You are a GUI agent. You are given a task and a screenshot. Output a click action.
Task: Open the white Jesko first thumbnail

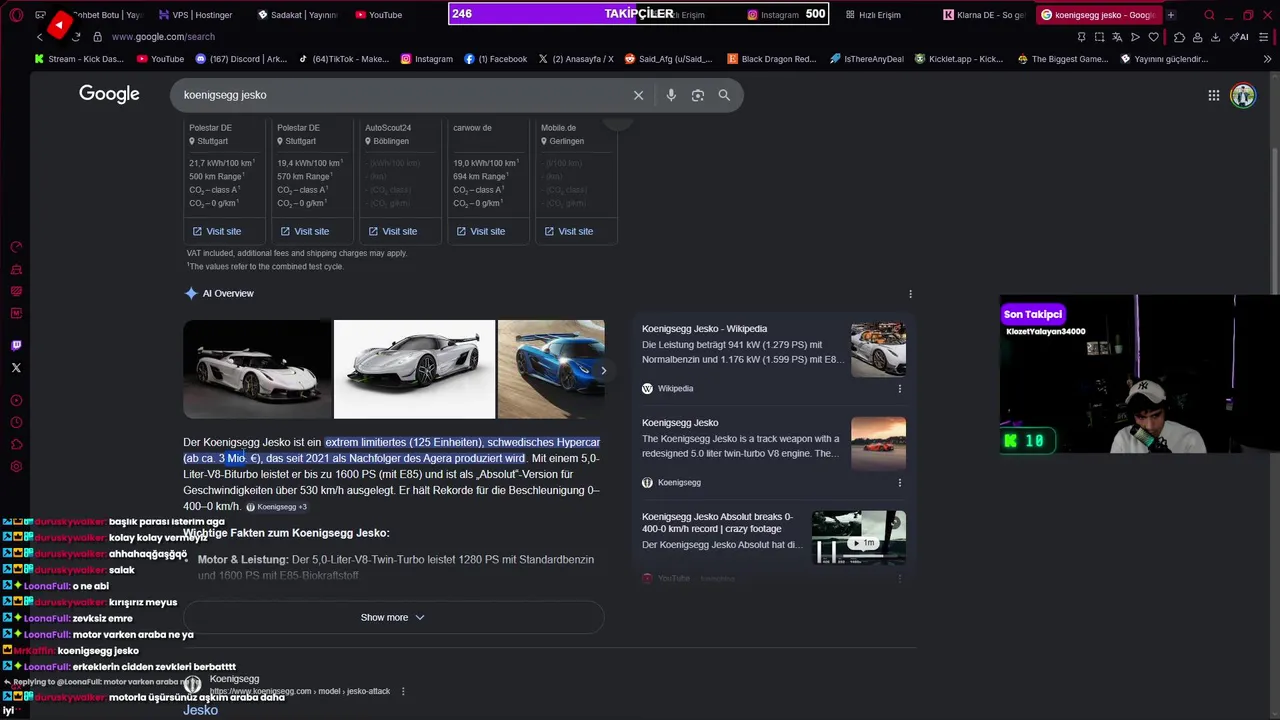point(257,369)
